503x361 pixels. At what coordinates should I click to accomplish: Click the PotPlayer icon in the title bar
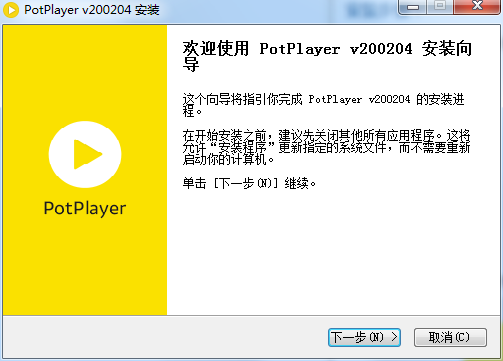coord(11,10)
